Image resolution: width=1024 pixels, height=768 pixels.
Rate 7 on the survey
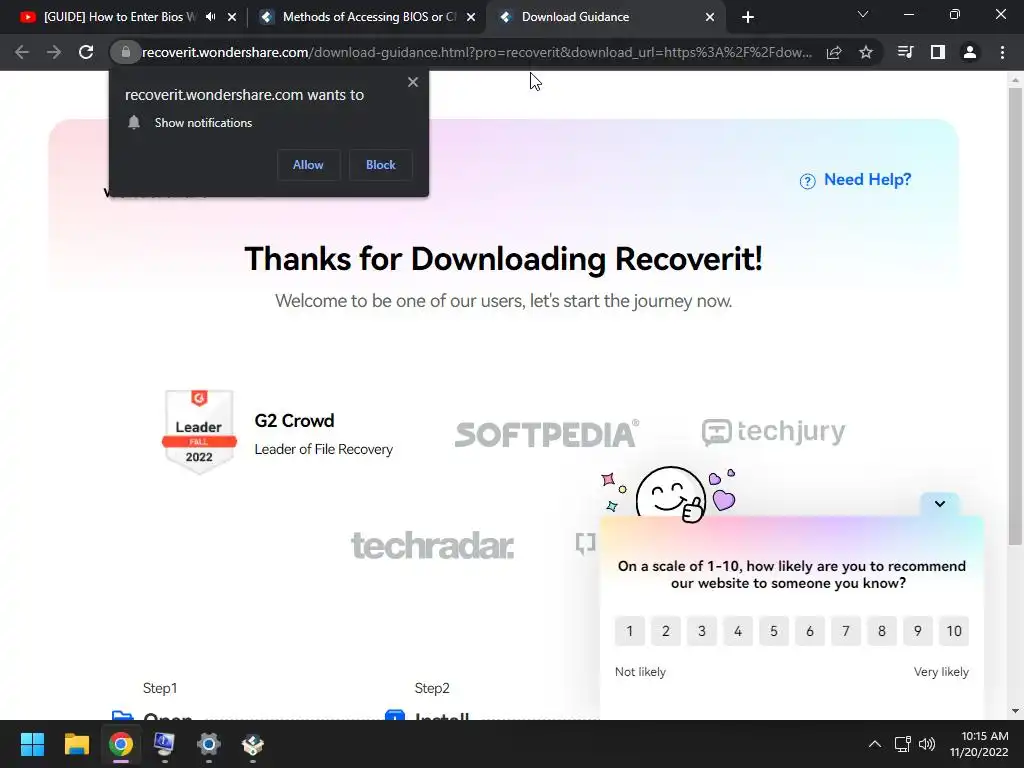(x=846, y=631)
